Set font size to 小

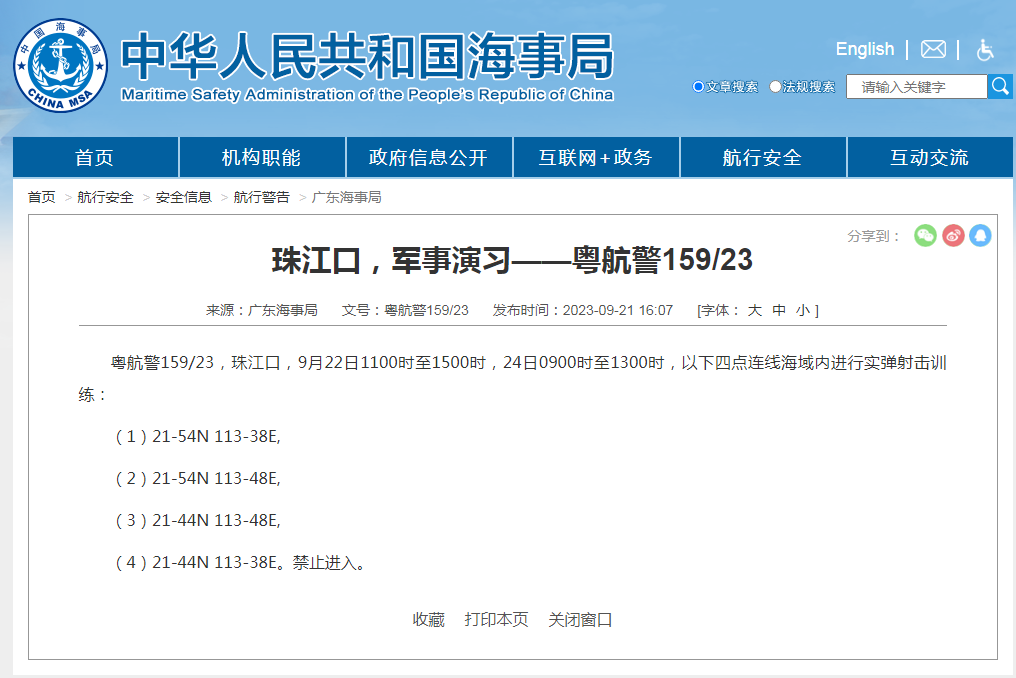tap(803, 310)
